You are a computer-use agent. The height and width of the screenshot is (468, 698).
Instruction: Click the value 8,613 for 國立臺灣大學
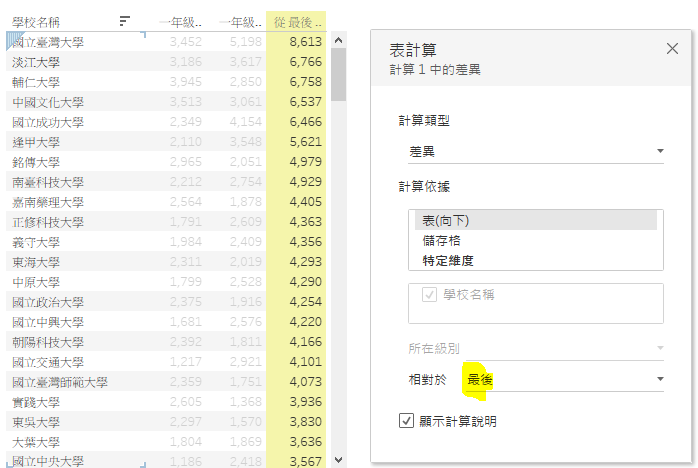[305, 41]
